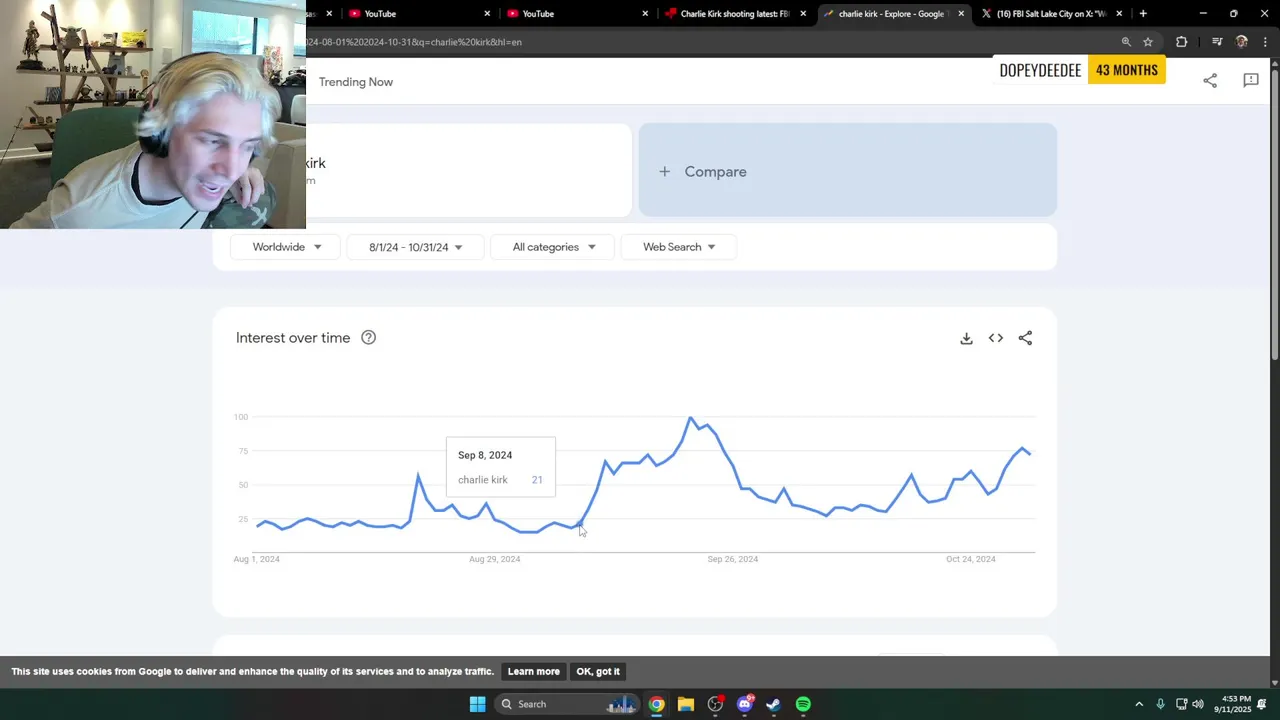1280x720 pixels.
Task: Open Chrome from the taskbar
Action: (656, 704)
